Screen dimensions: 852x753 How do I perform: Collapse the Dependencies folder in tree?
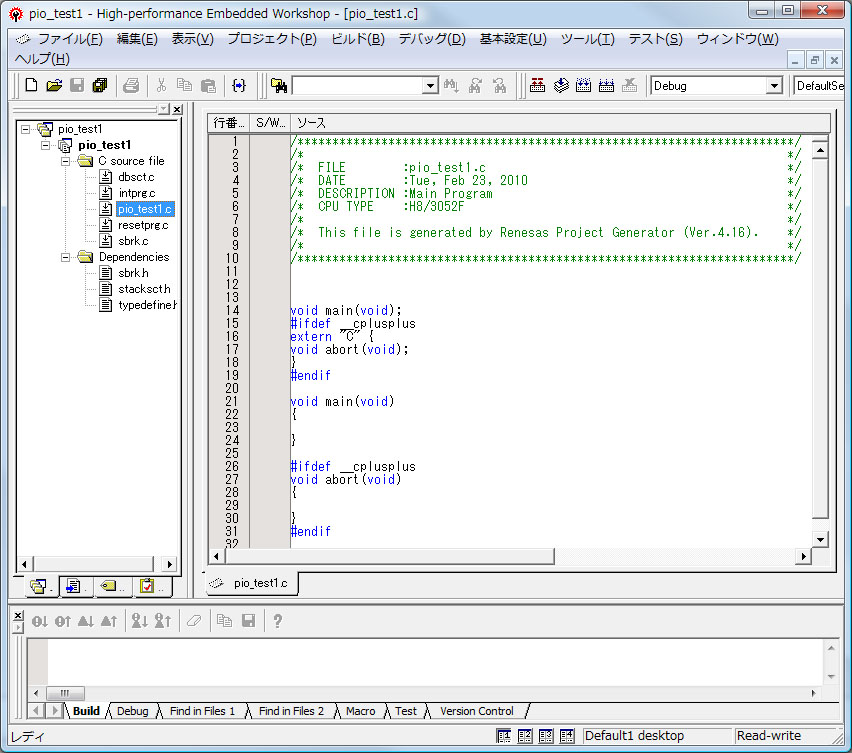(x=65, y=257)
